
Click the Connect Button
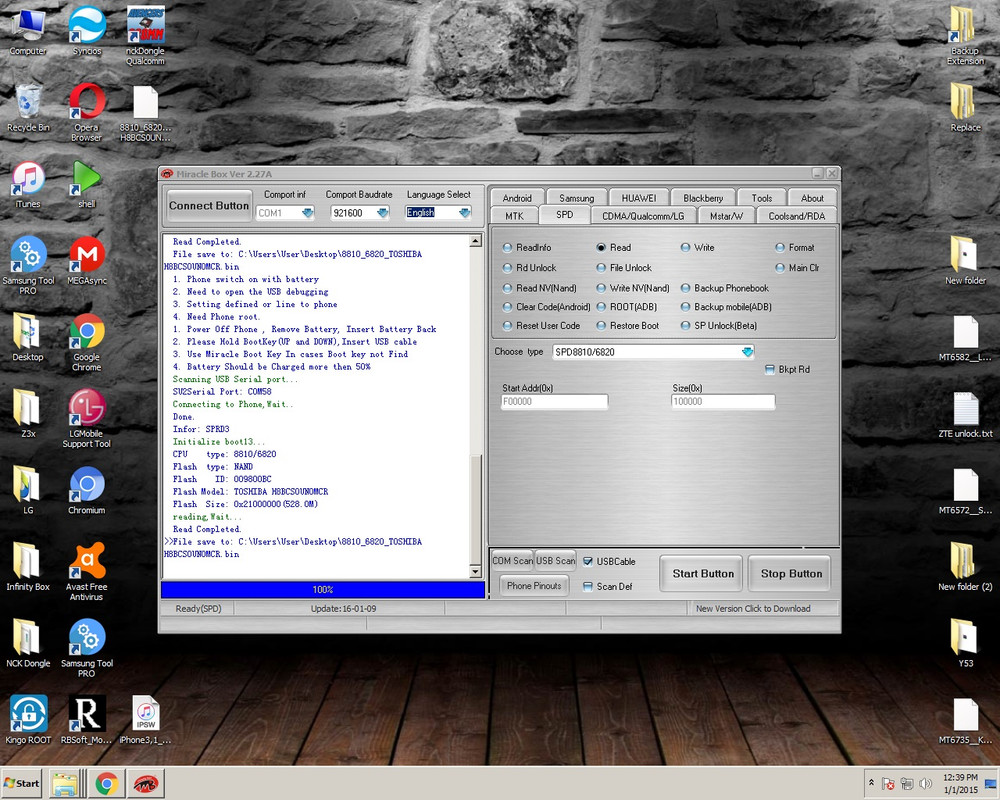[209, 205]
